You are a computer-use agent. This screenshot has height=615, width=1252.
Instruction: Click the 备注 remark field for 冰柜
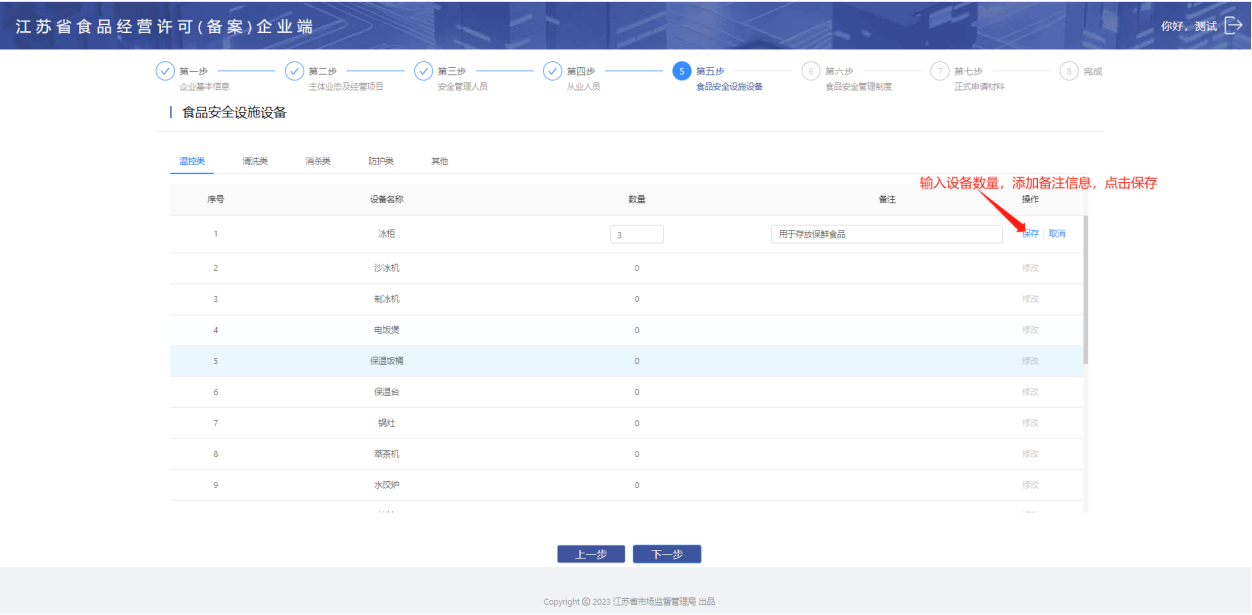pos(886,234)
